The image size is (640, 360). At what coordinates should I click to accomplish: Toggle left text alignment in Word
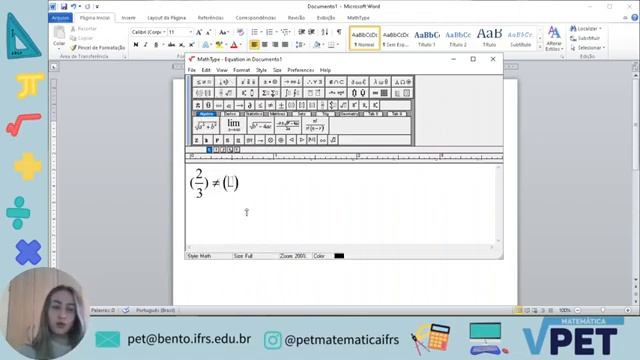pos(254,44)
